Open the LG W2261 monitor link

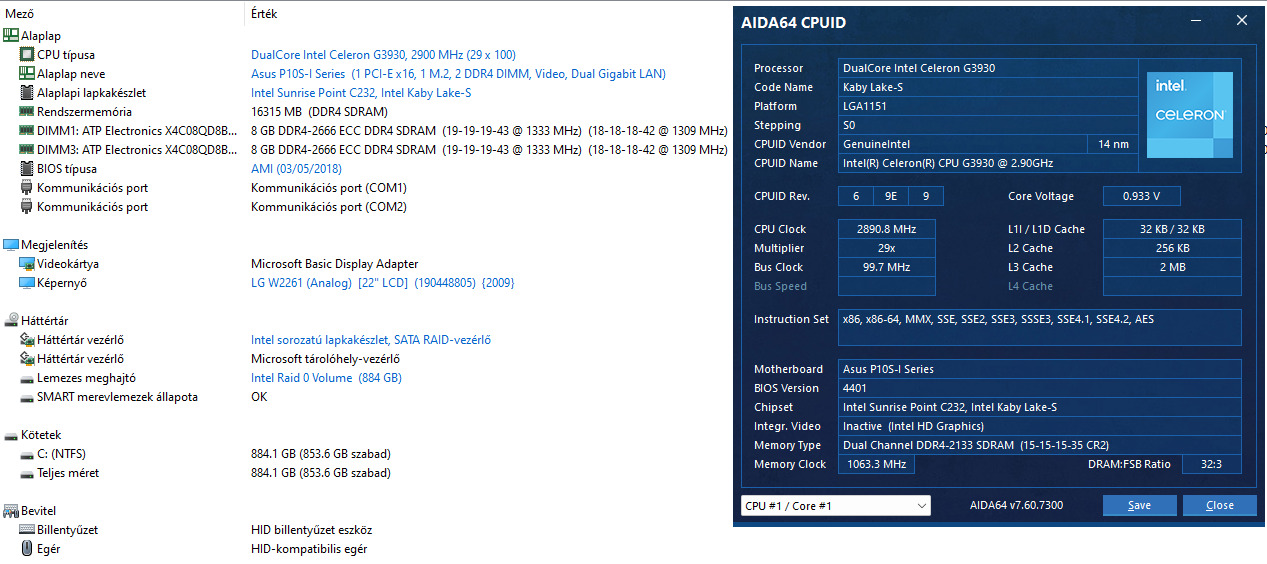[x=383, y=283]
